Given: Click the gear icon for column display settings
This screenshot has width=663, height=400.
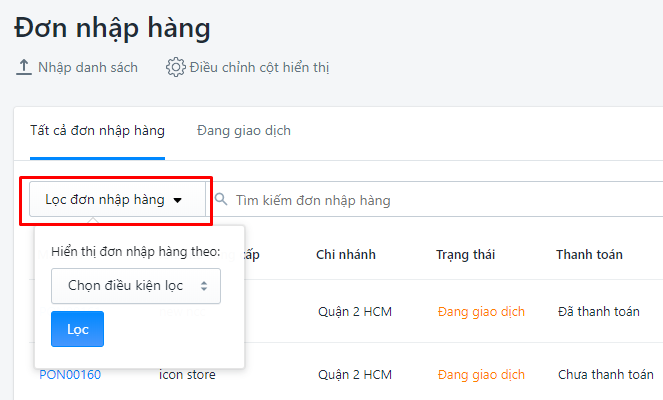Looking at the screenshot, I should click(x=175, y=67).
